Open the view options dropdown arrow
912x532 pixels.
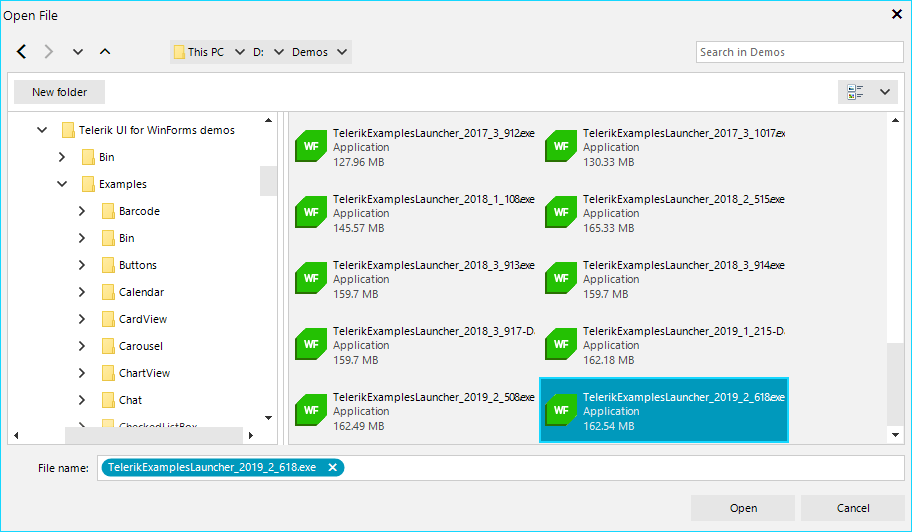click(885, 92)
